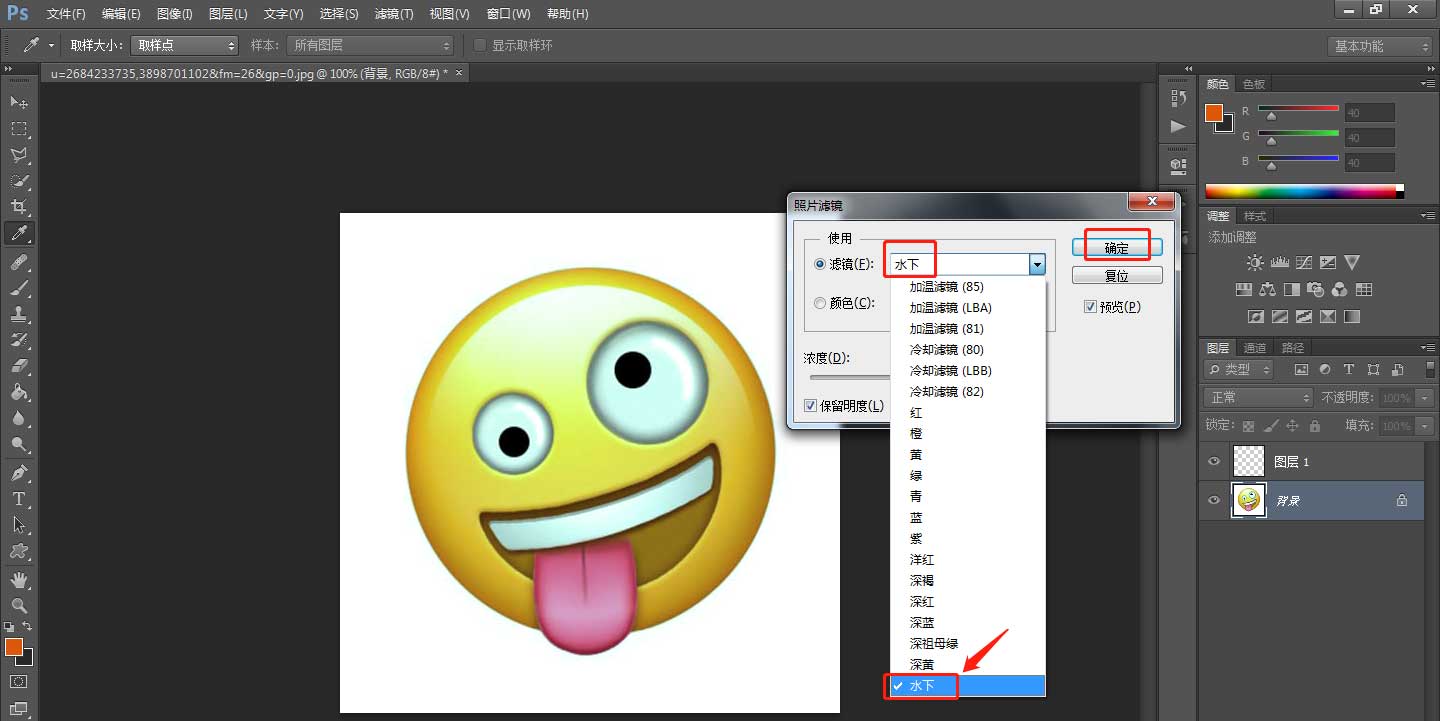
Task: Select the 颜色 radio button
Action: (820, 302)
